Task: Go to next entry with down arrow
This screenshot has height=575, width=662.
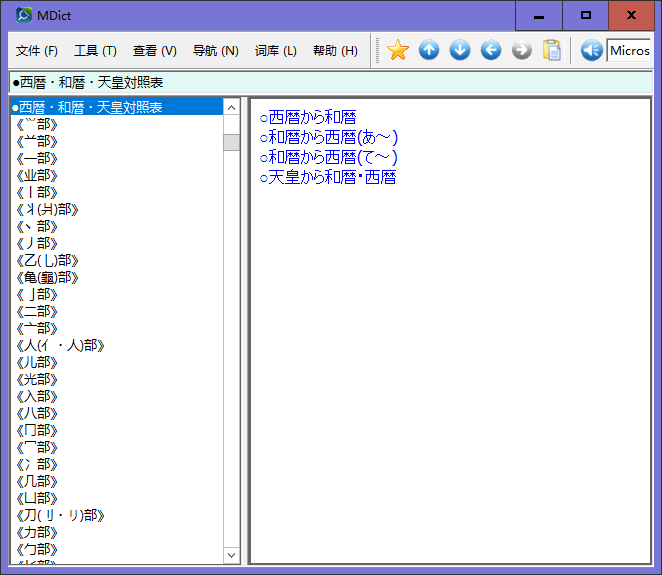Action: coord(460,50)
